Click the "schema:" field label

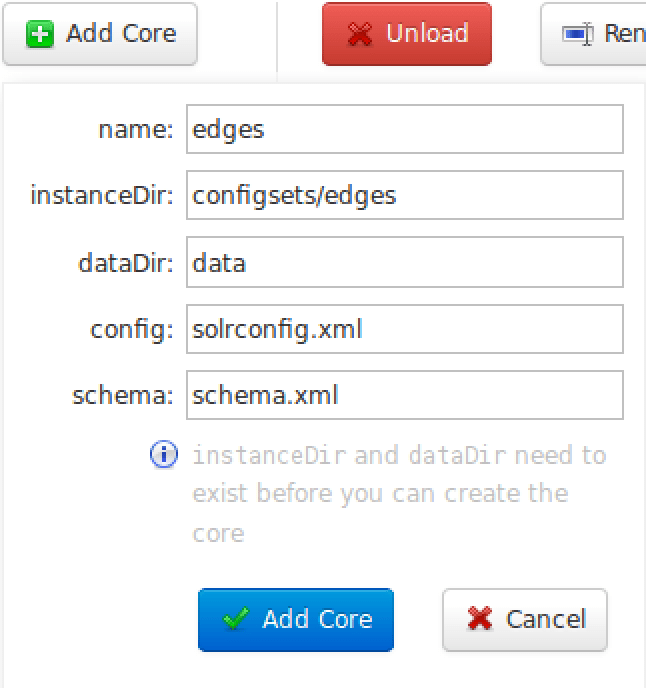[123, 395]
